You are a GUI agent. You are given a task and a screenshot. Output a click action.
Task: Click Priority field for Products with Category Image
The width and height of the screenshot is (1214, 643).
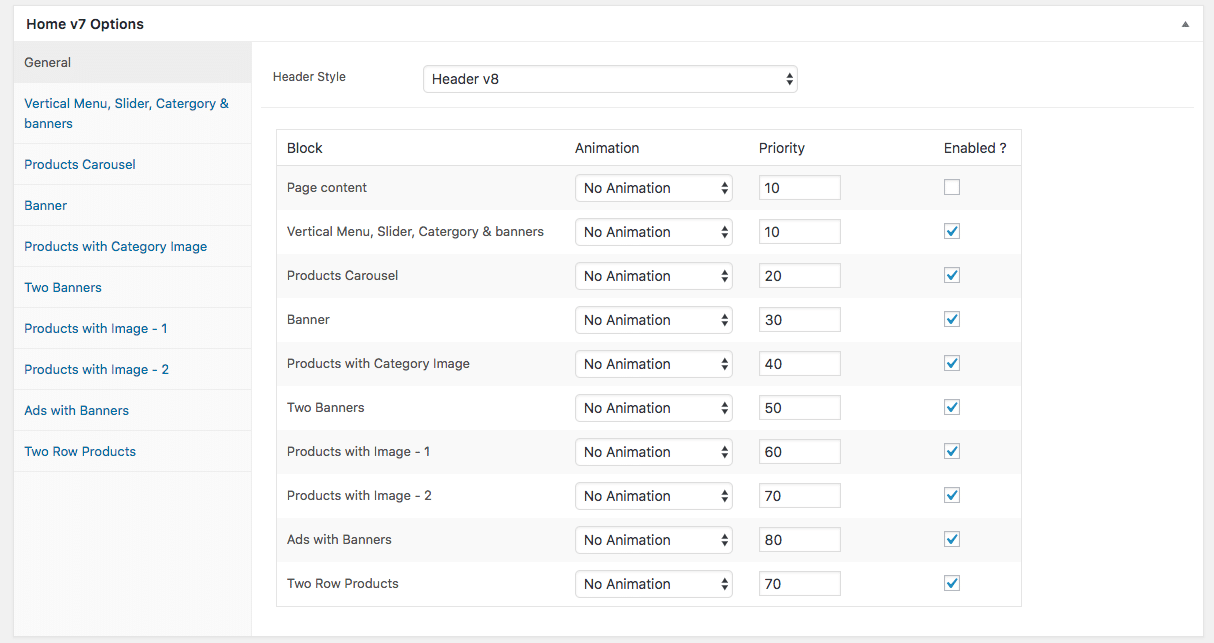(x=800, y=364)
